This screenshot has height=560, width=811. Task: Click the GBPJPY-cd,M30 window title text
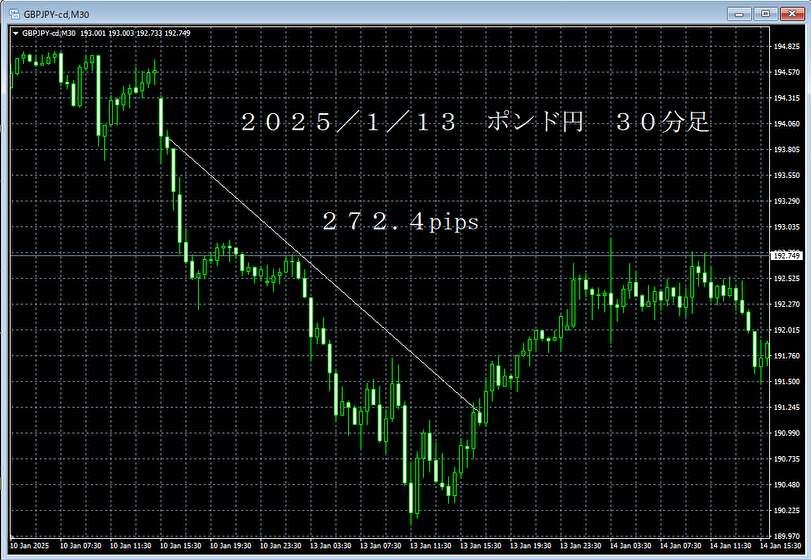[56, 14]
